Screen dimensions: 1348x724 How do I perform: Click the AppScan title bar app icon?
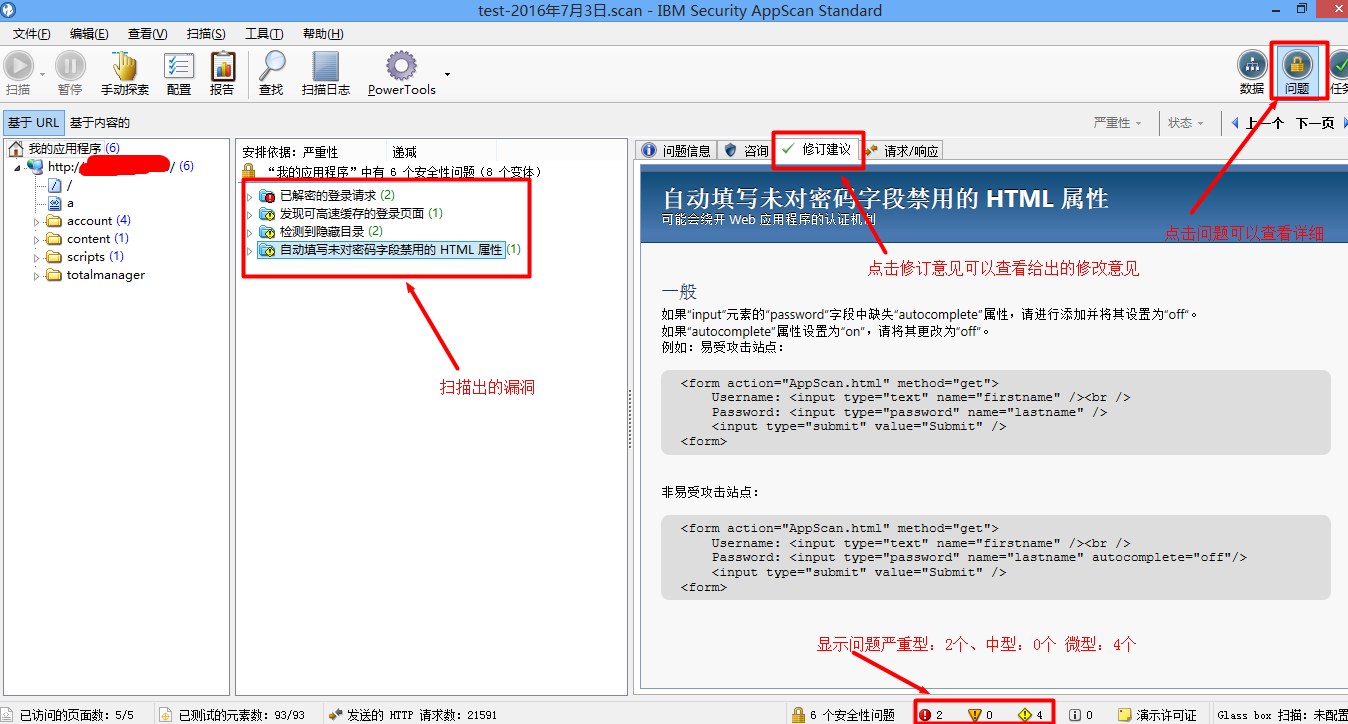tap(10, 10)
